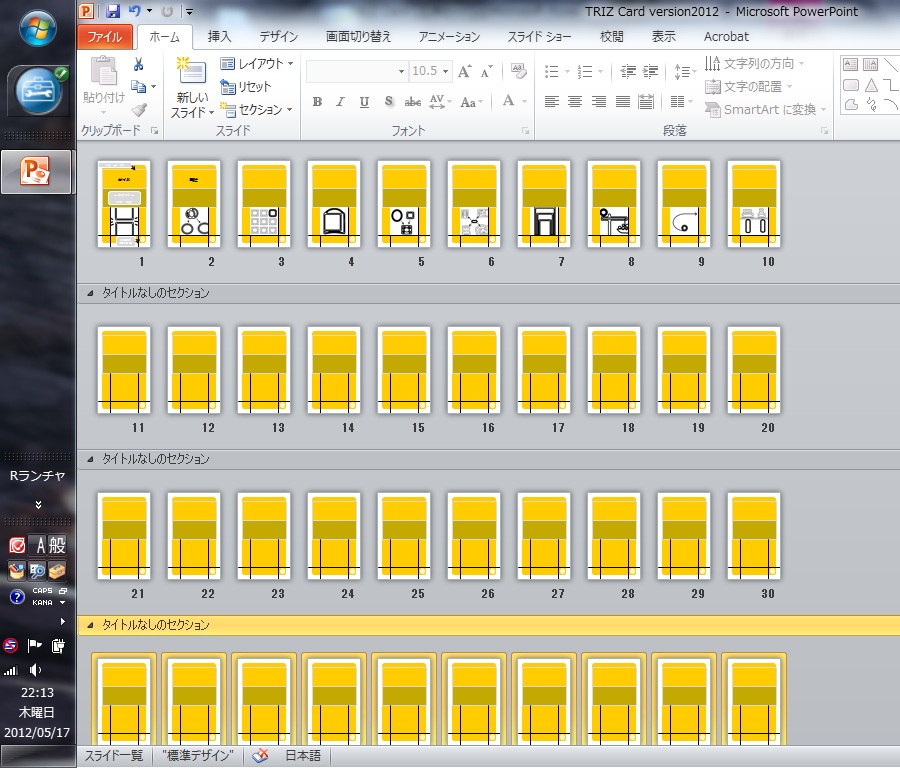Click the Cut scissors icon
Screen dimensions: 900x768
(138, 65)
